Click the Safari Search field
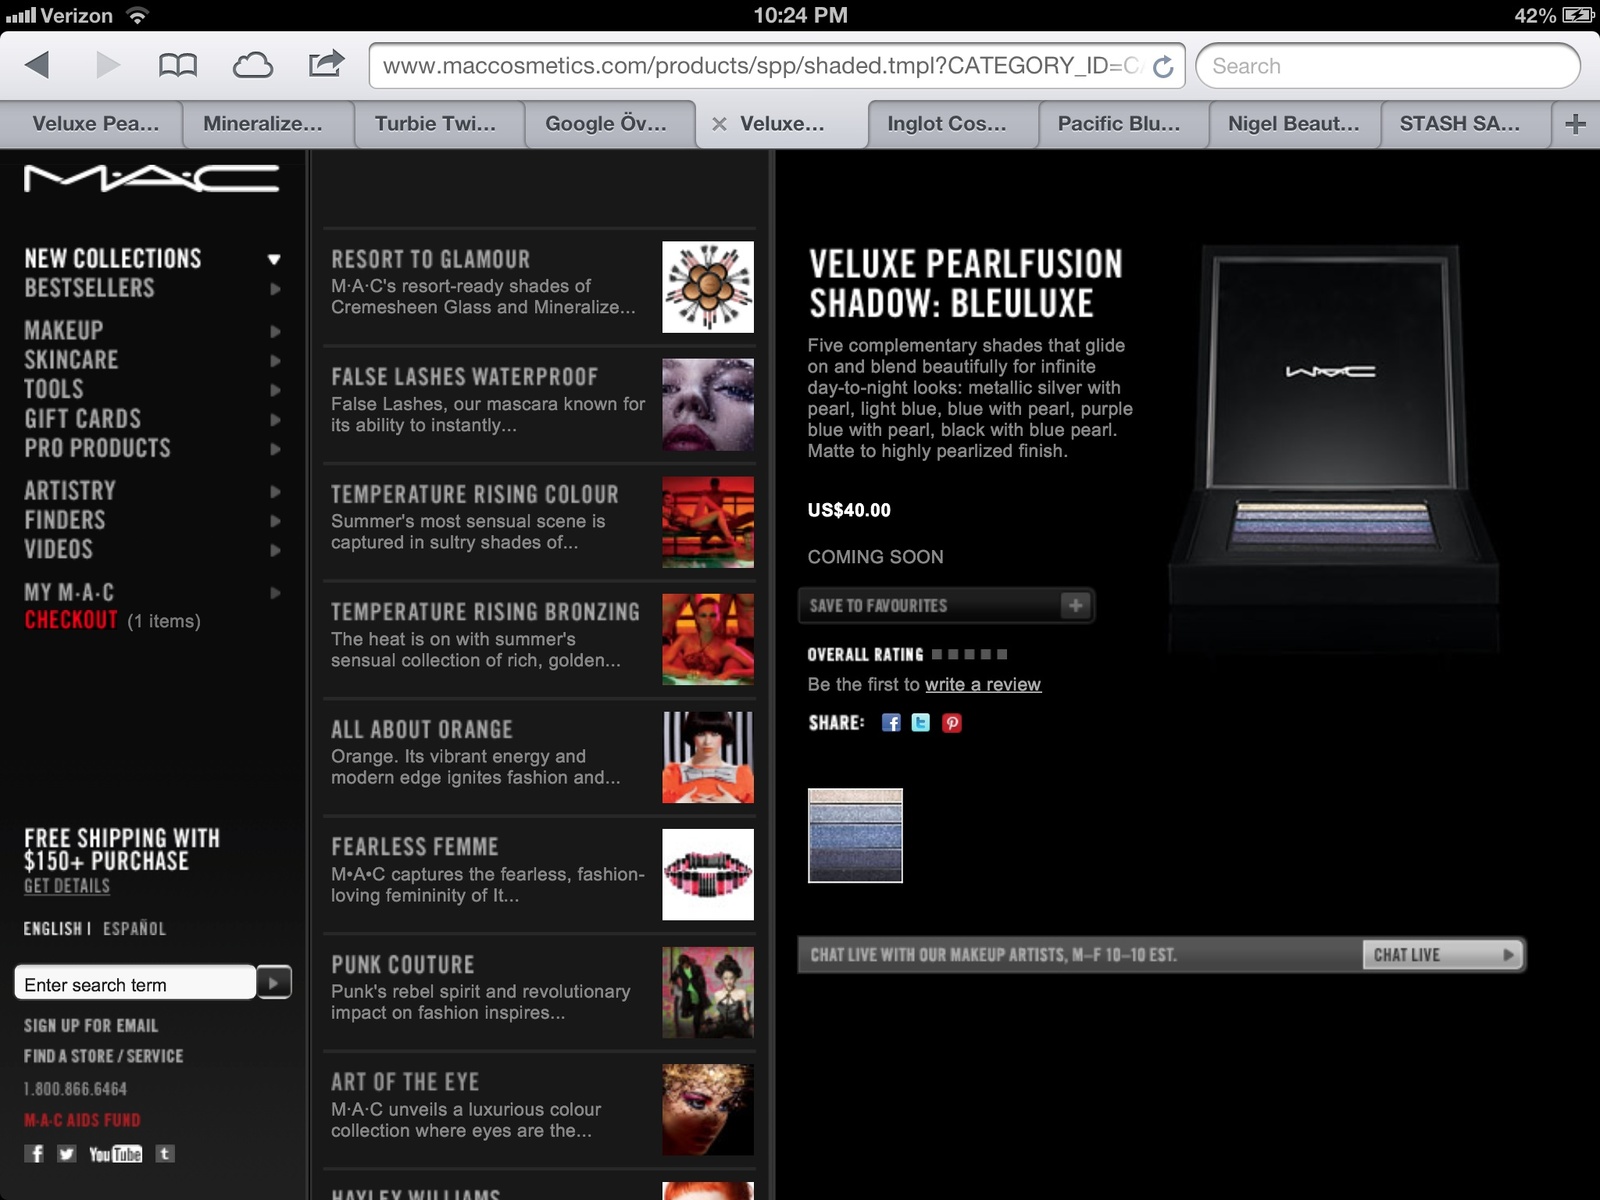This screenshot has width=1600, height=1200. pyautogui.click(x=1388, y=66)
